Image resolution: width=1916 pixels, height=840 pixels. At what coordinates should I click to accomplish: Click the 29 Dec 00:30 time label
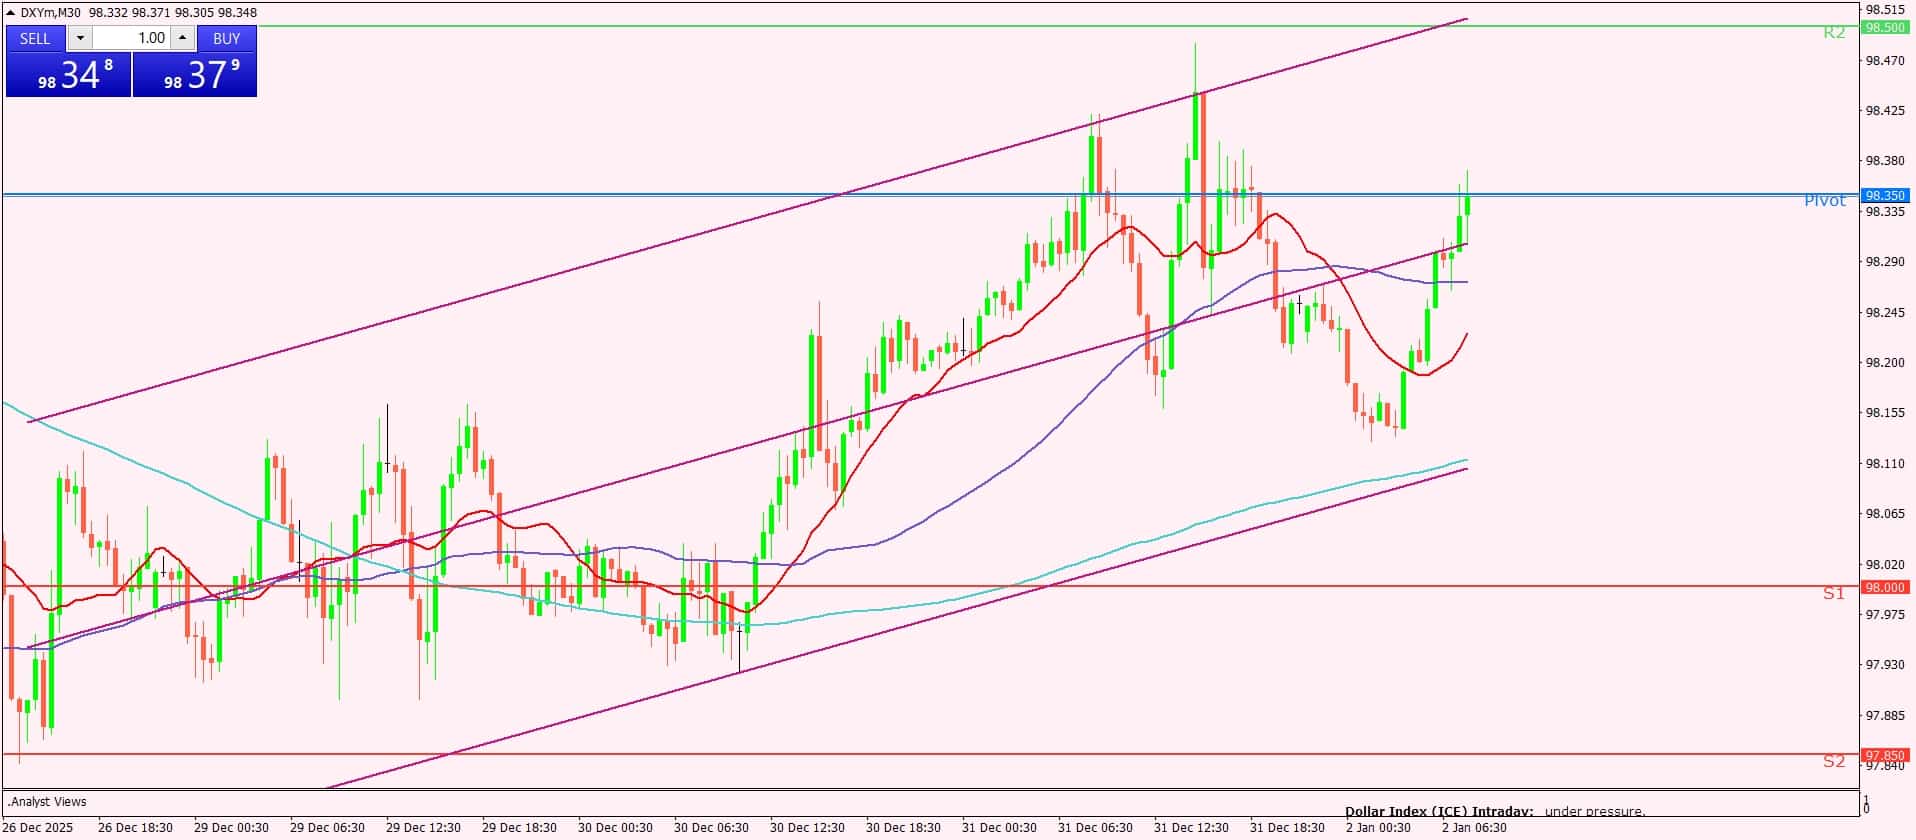pyautogui.click(x=231, y=827)
